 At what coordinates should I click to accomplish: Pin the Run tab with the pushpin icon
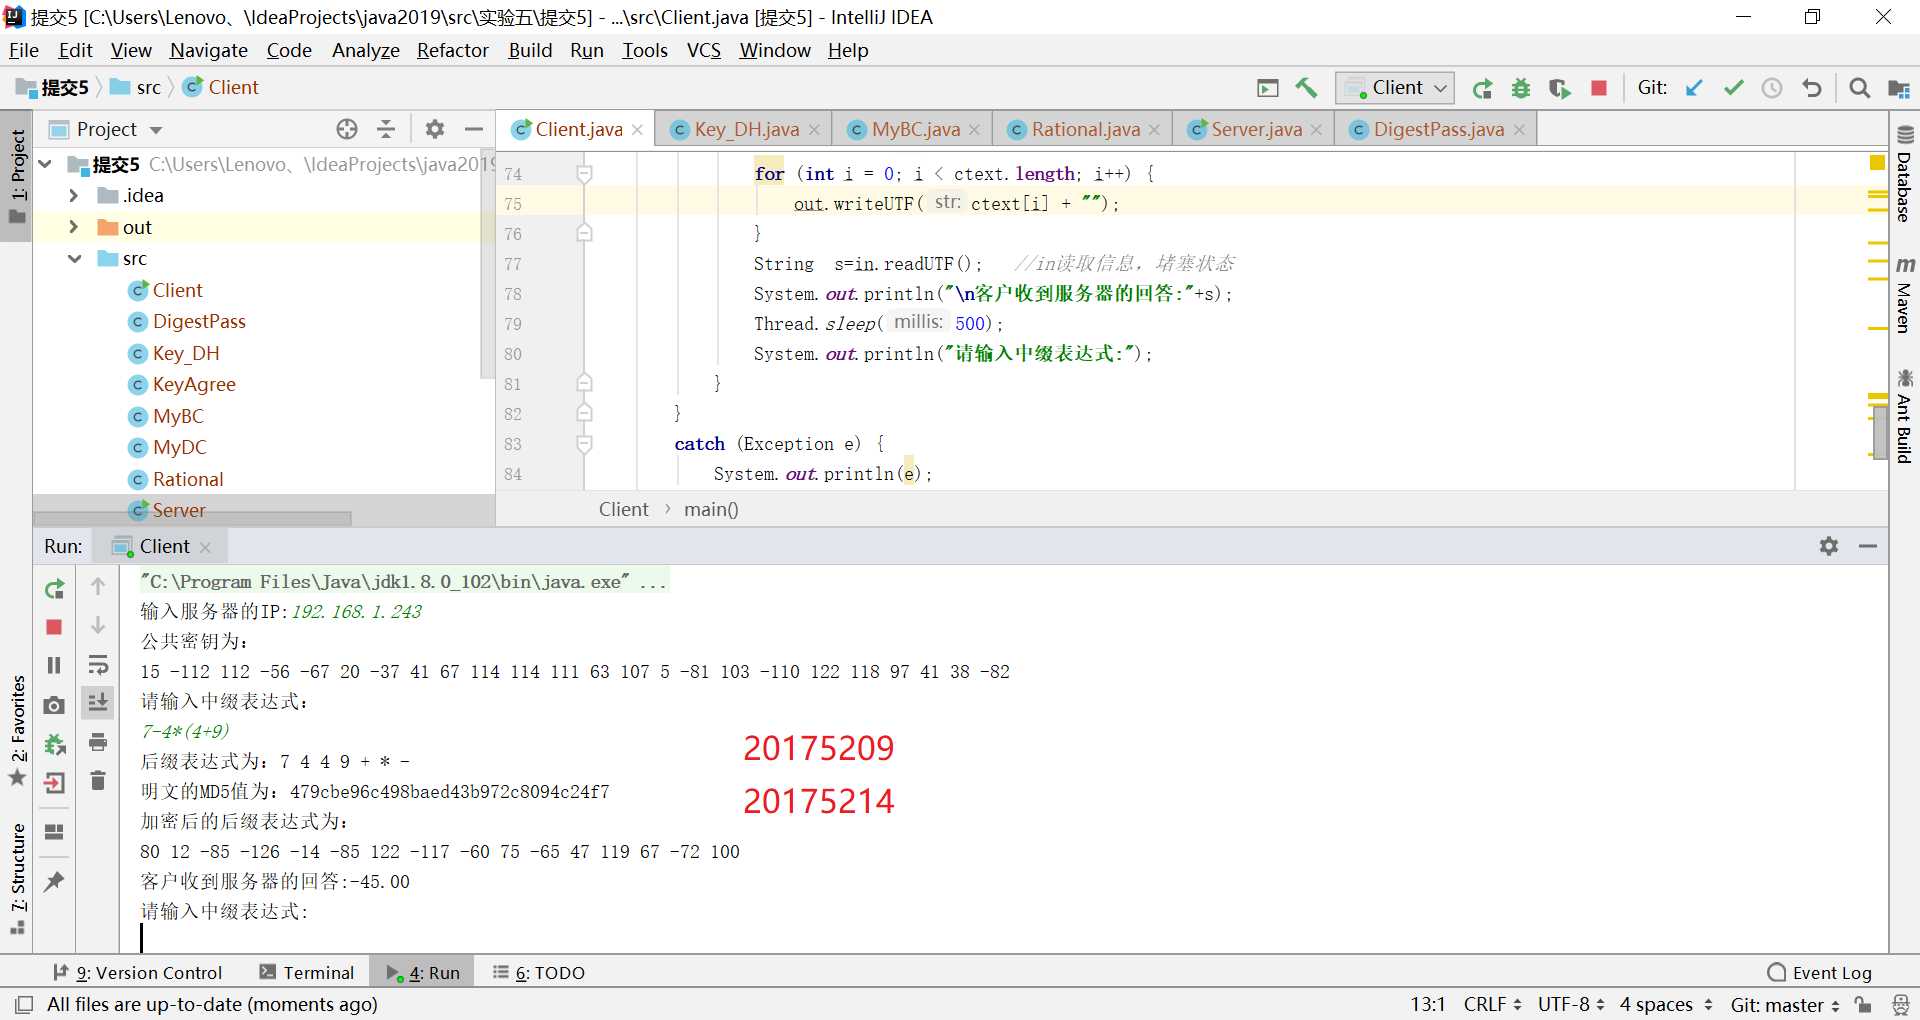[x=55, y=881]
